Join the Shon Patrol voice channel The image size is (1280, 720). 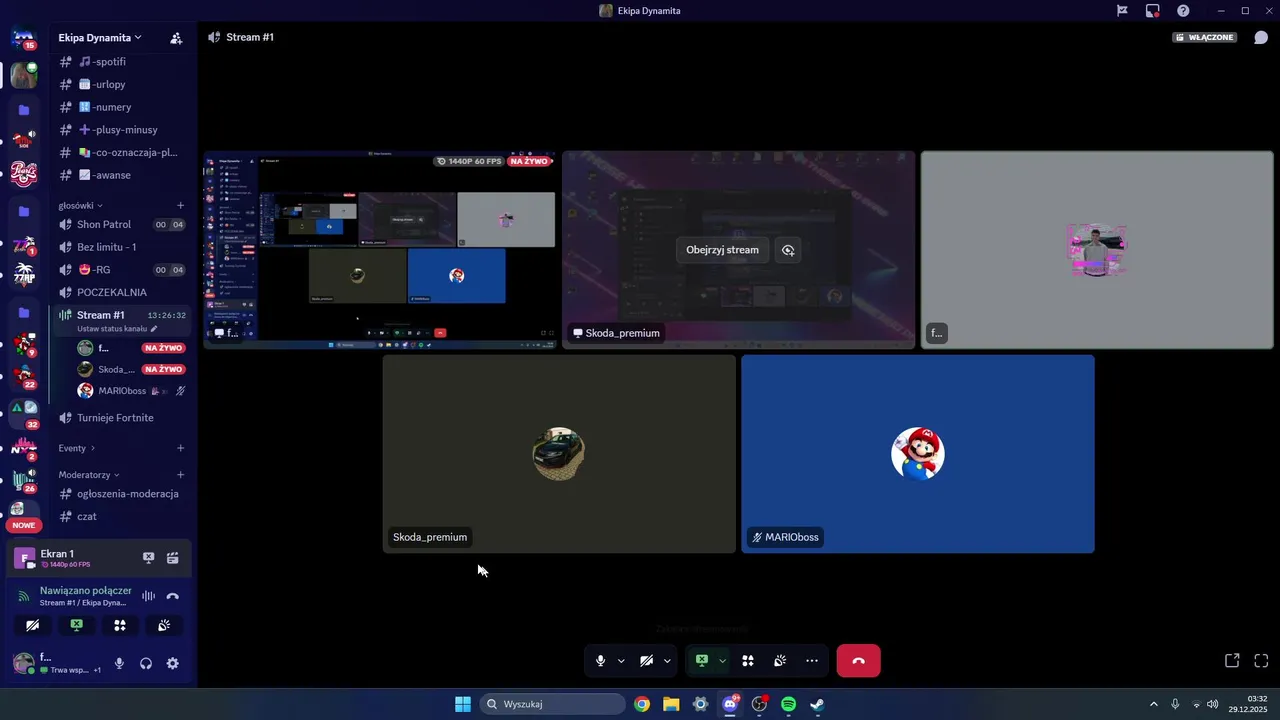(x=119, y=225)
